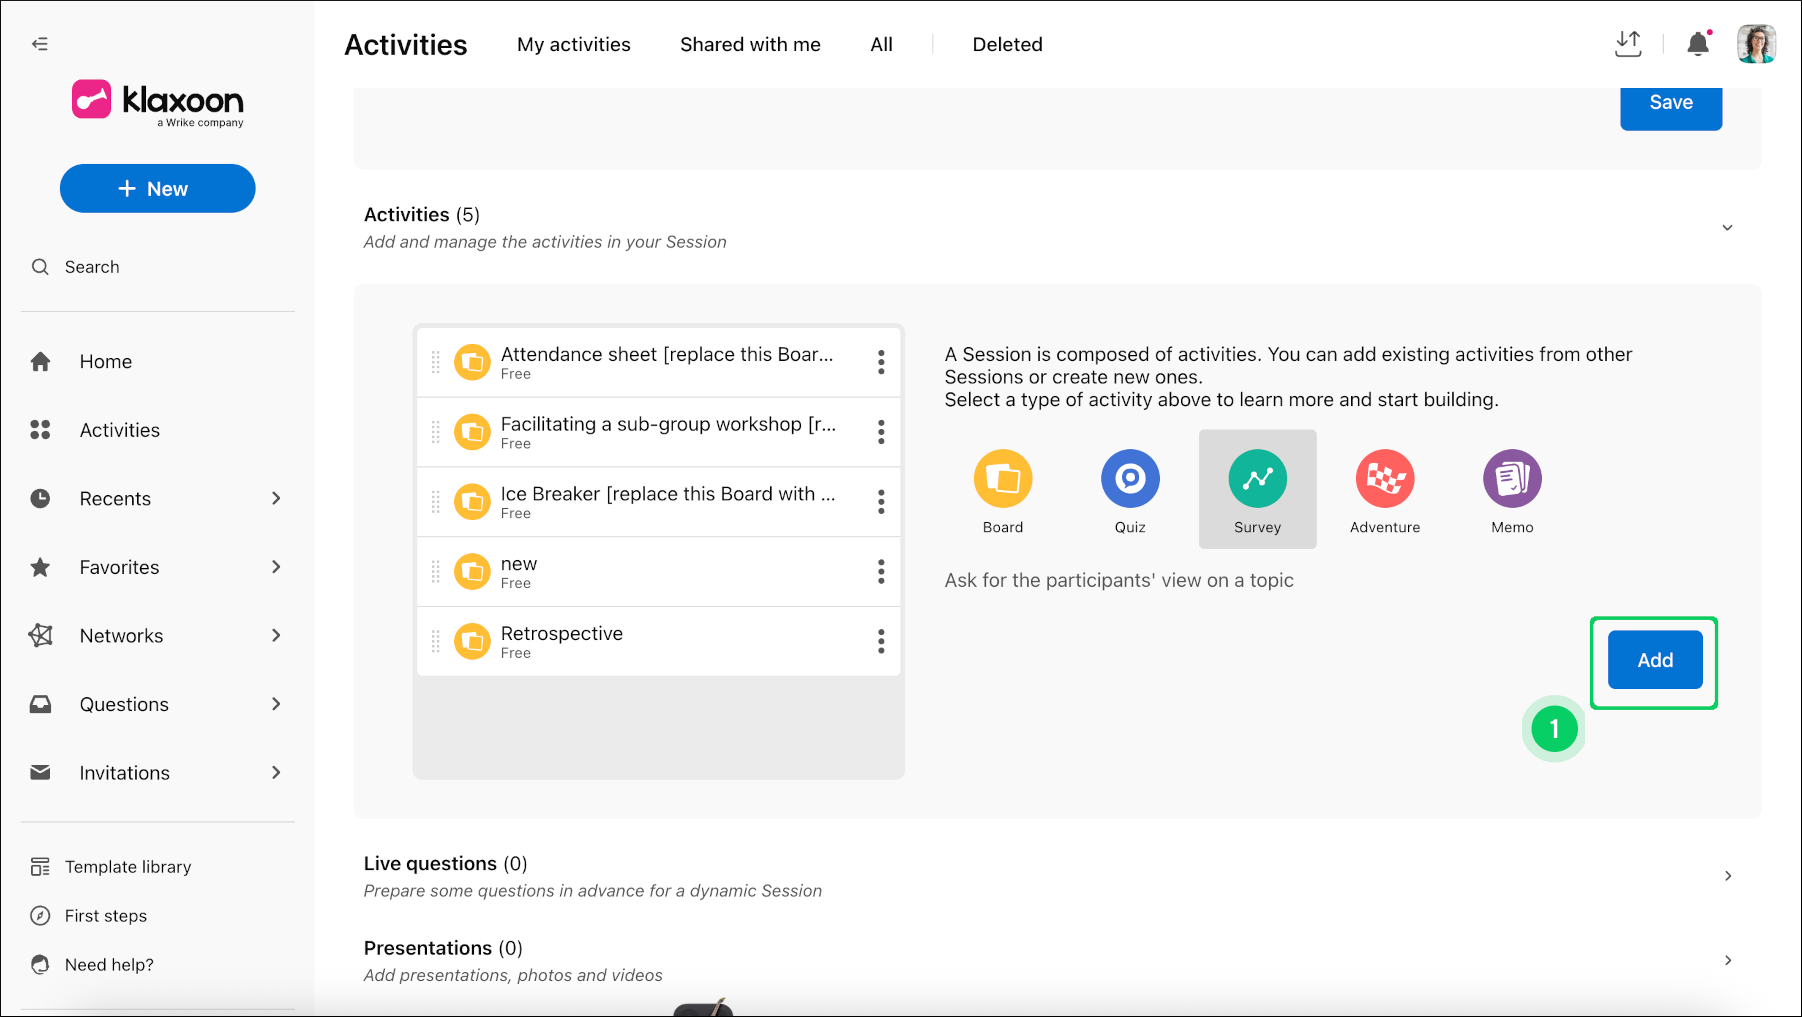Expand the Live questions section
Image resolution: width=1802 pixels, height=1017 pixels.
pyautogui.click(x=1727, y=876)
